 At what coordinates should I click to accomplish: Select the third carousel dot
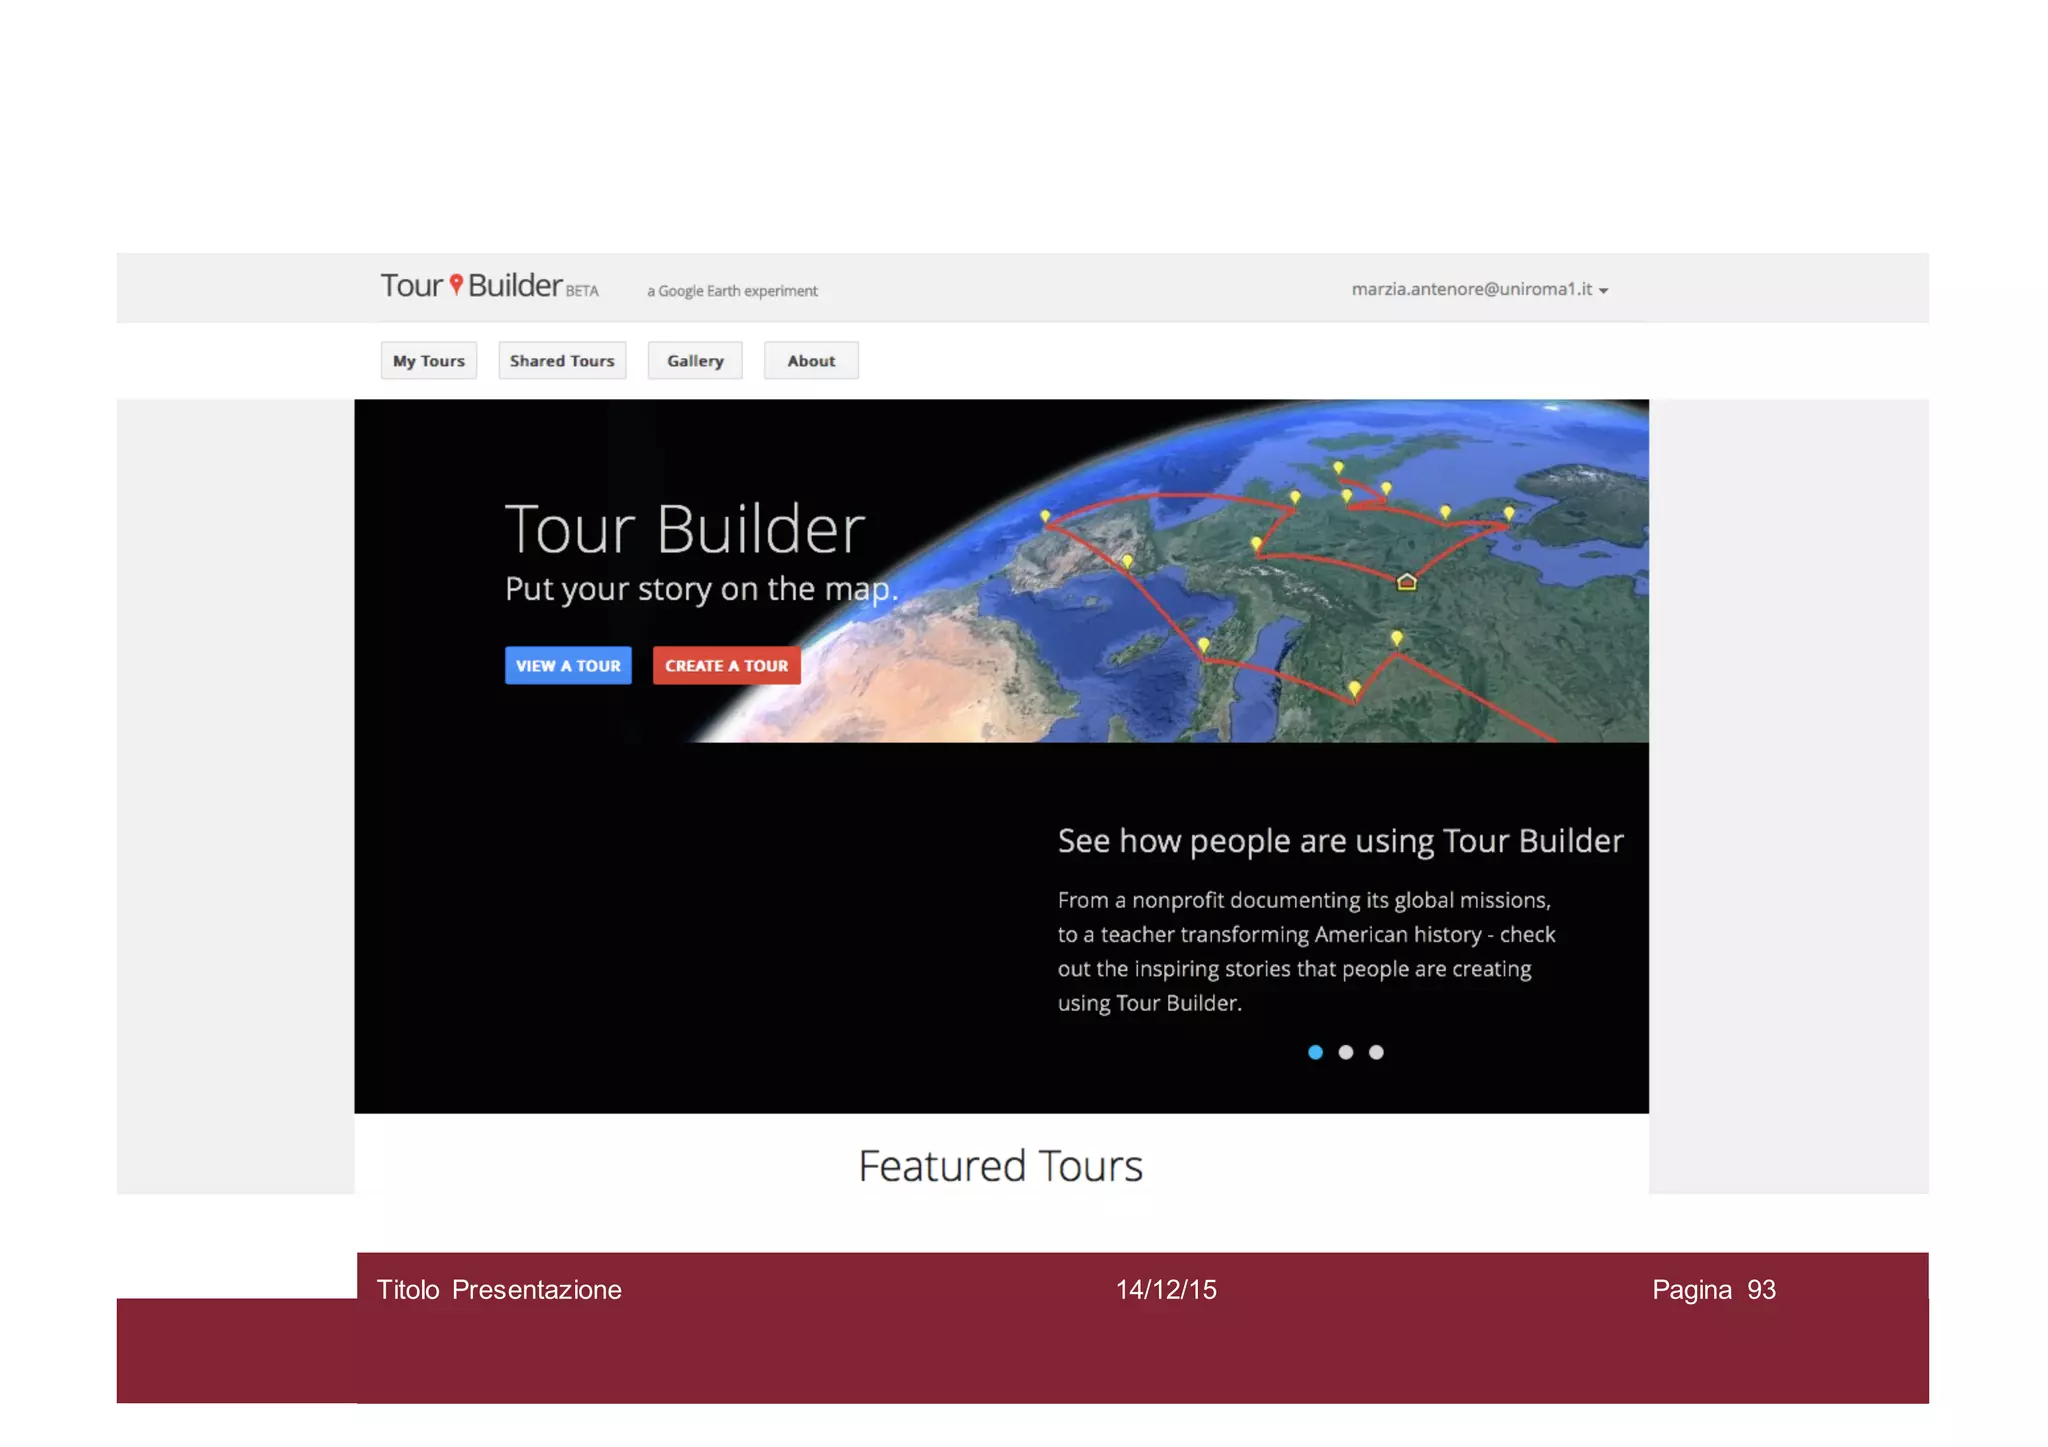click(x=1376, y=1052)
